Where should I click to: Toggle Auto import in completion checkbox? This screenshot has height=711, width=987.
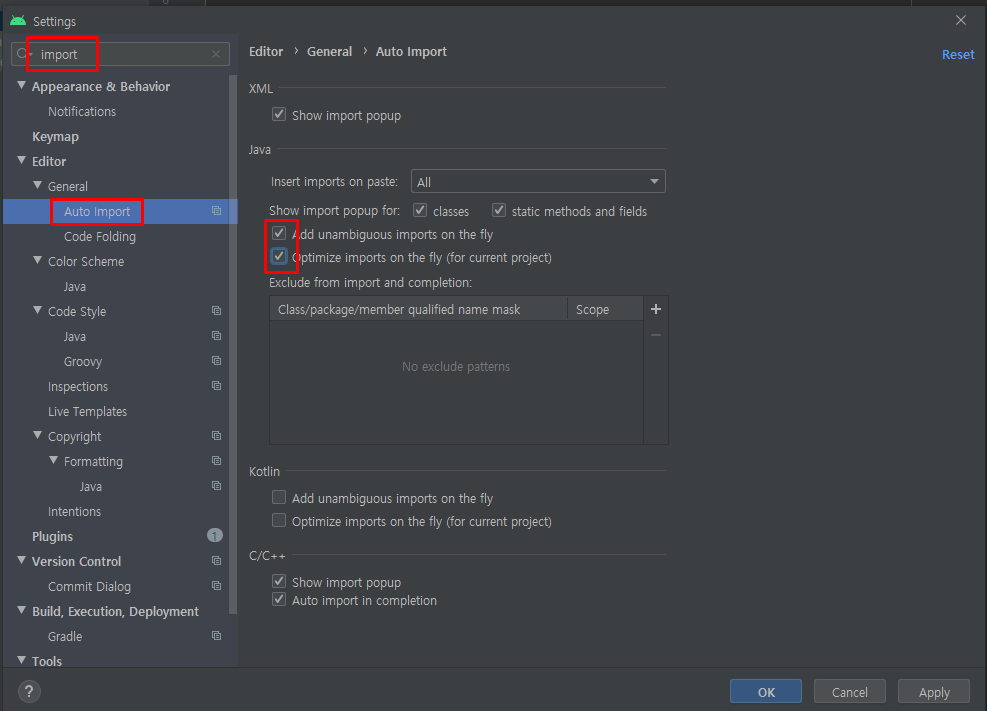pos(279,599)
